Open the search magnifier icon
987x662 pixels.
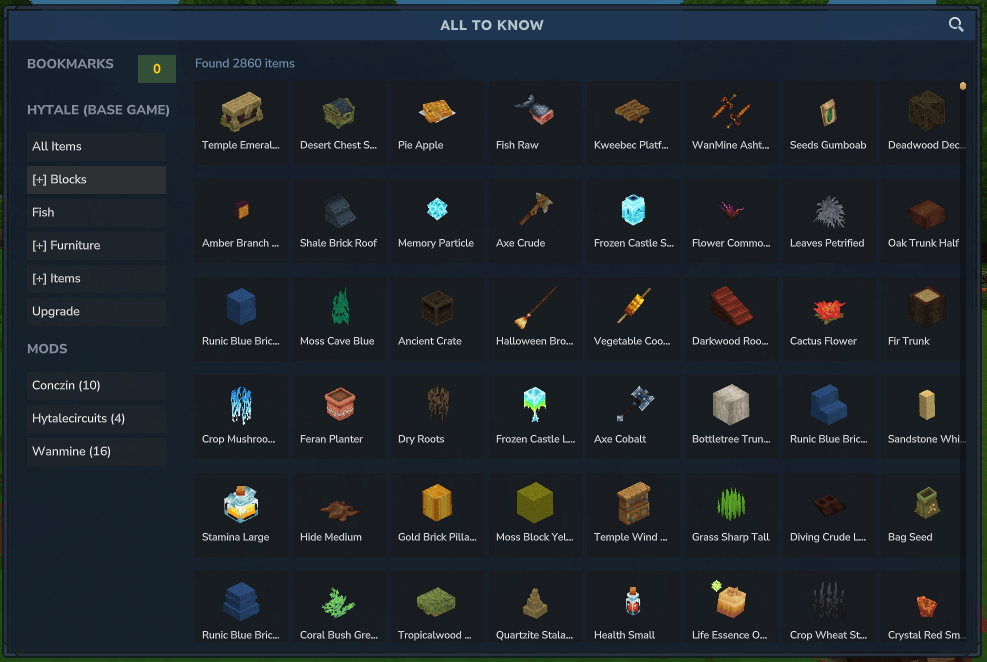[x=956, y=25]
